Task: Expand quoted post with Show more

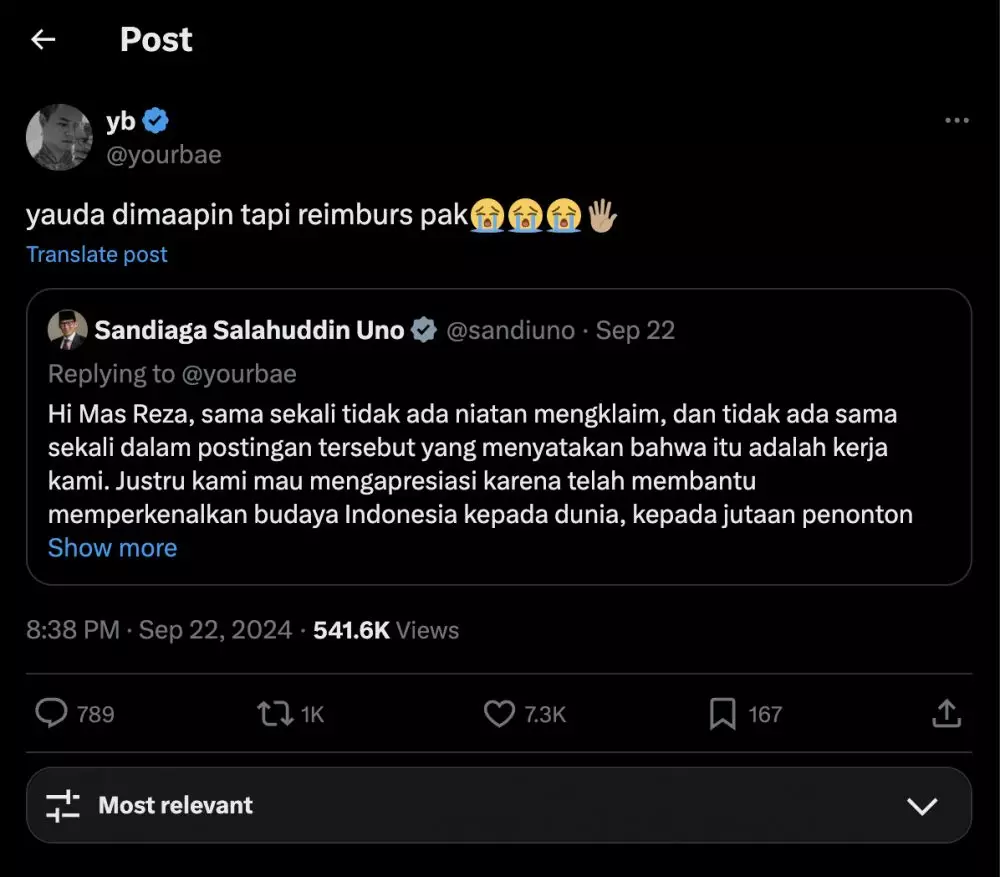Action: (x=112, y=548)
